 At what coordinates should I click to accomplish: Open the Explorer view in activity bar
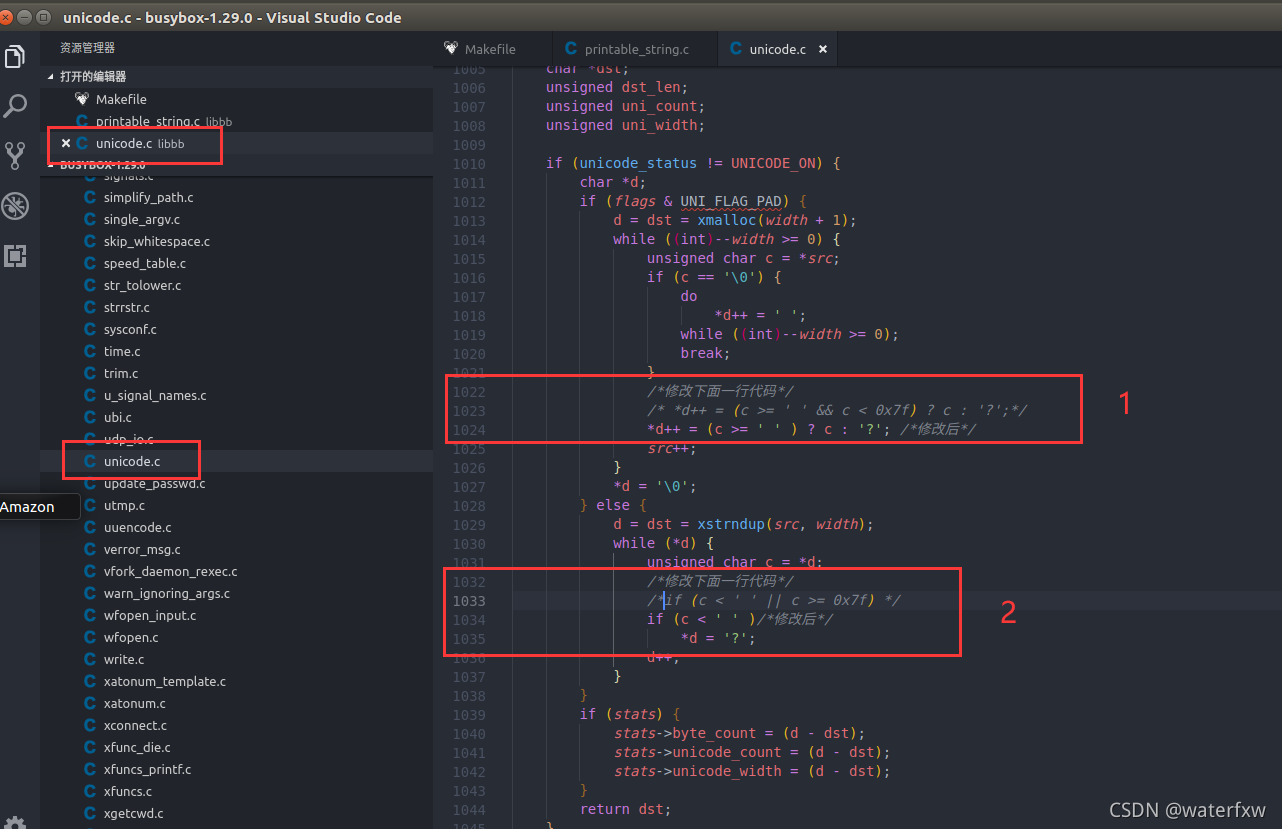(x=15, y=56)
